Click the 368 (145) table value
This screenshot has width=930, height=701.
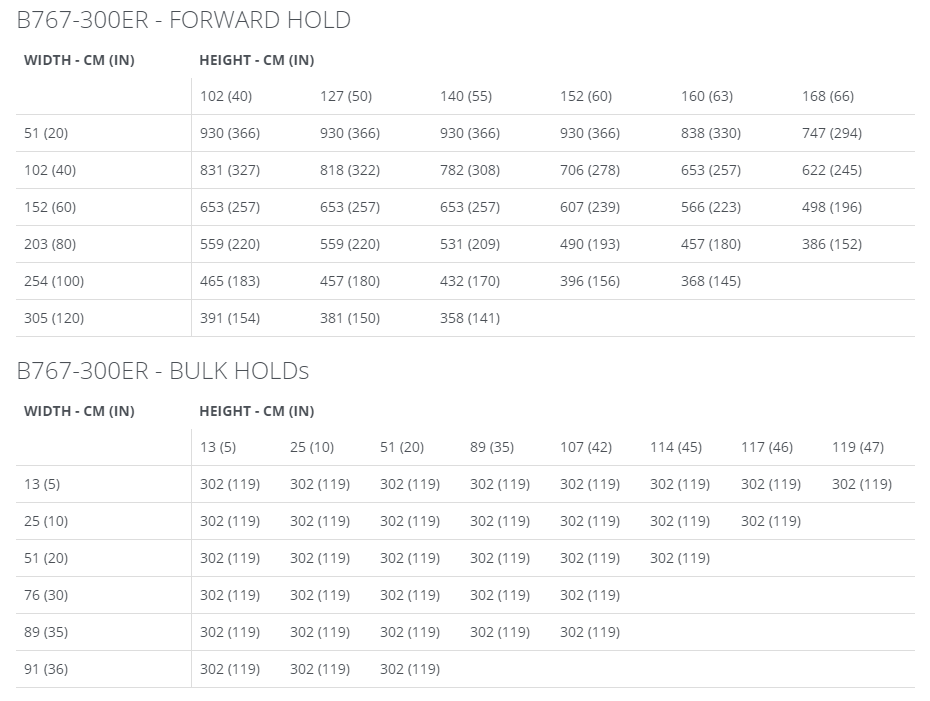[711, 281]
